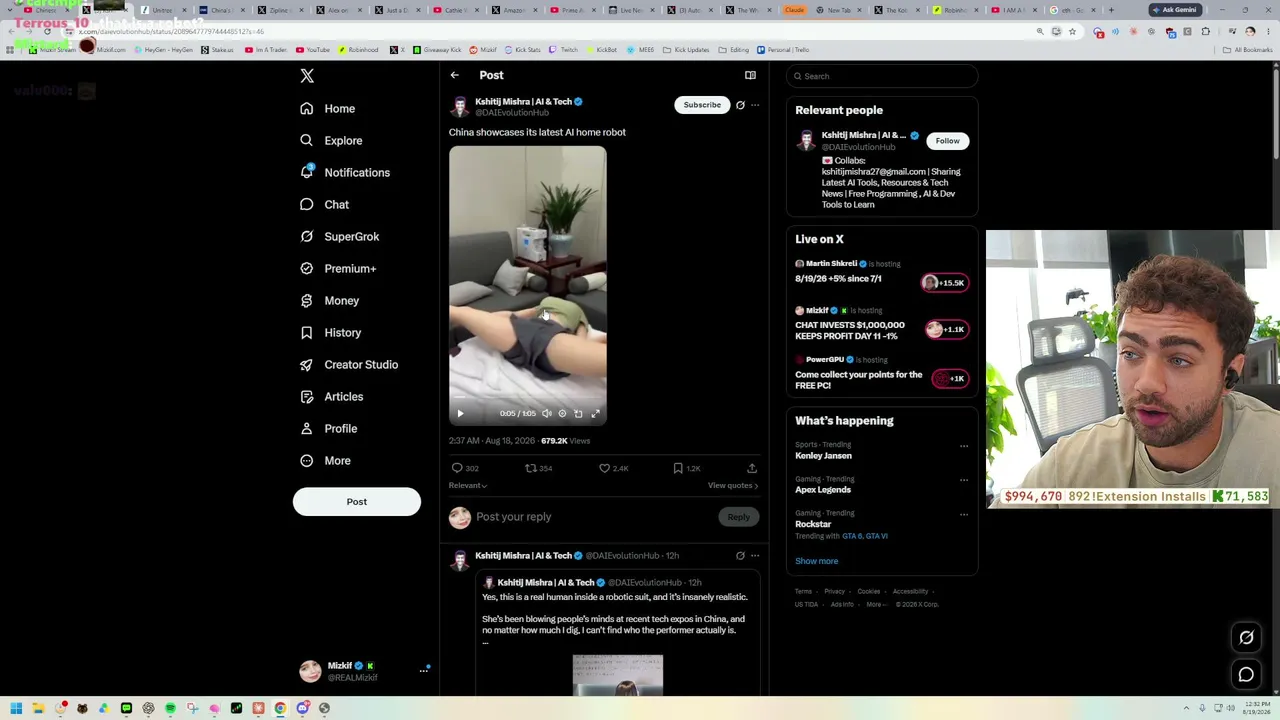Open Explore in the sidebar
Viewport: 1280px width, 720px height.
coord(331,141)
